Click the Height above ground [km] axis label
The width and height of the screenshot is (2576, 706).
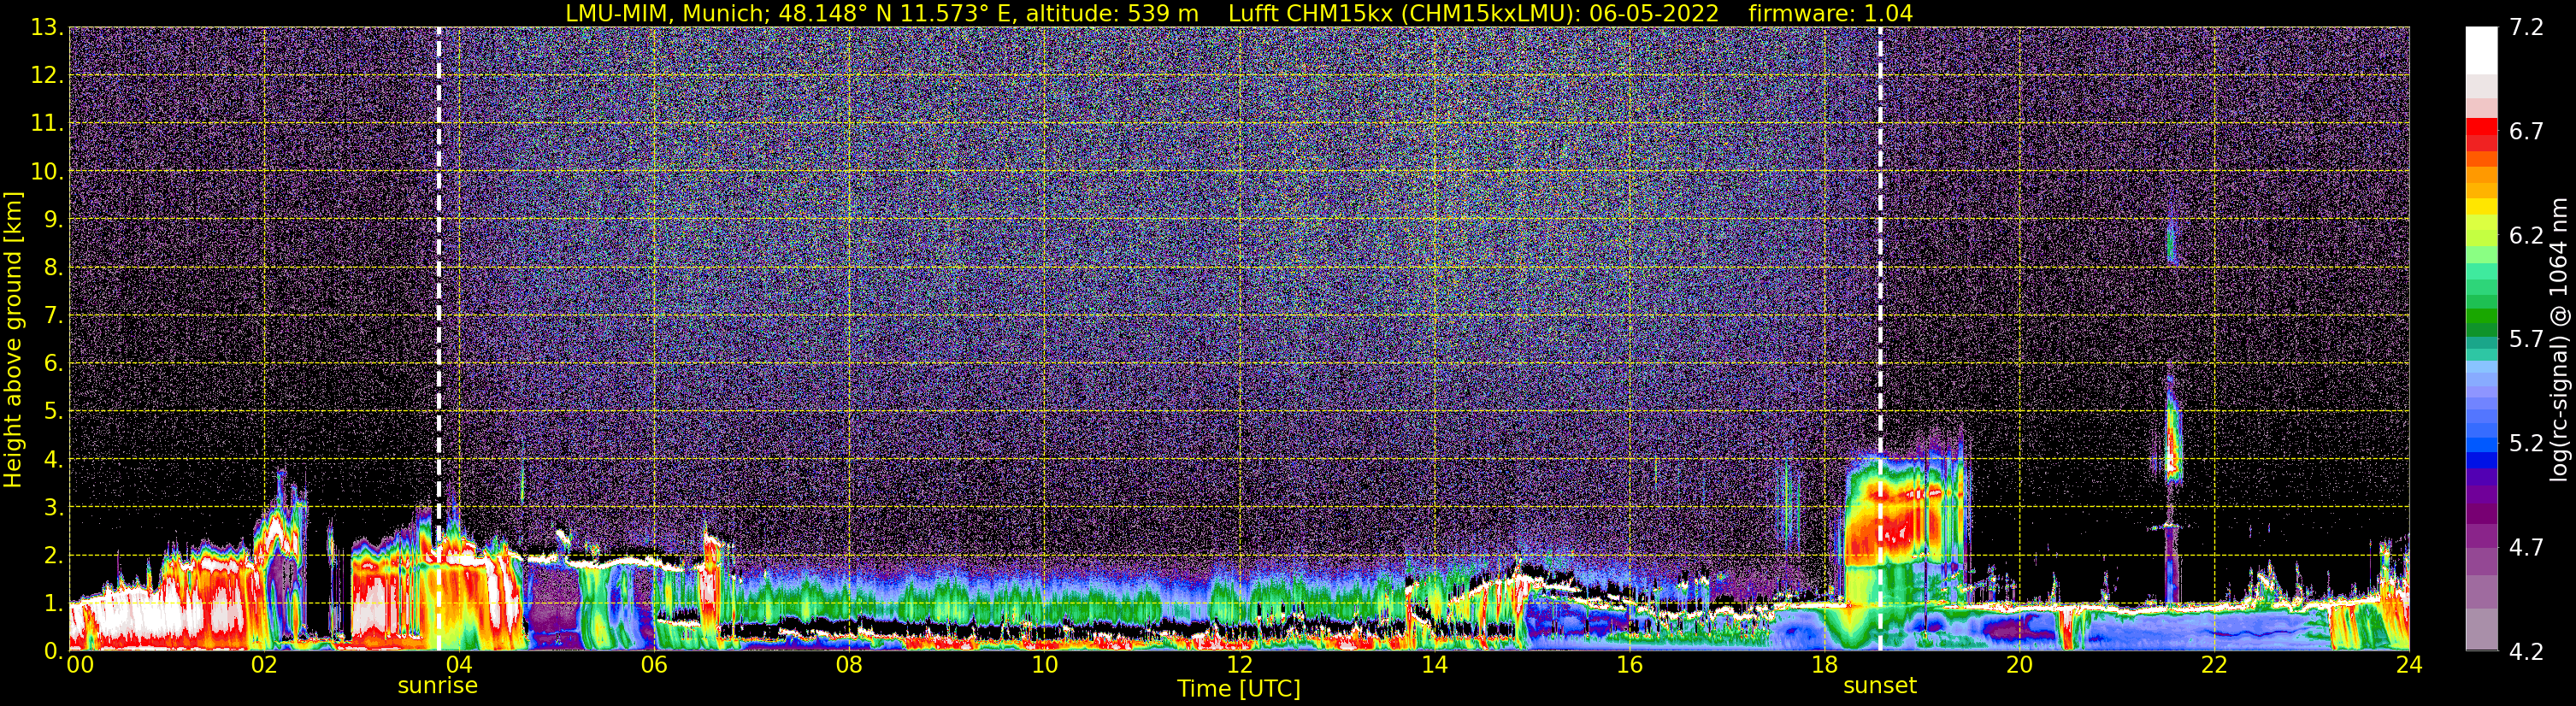click(x=13, y=339)
